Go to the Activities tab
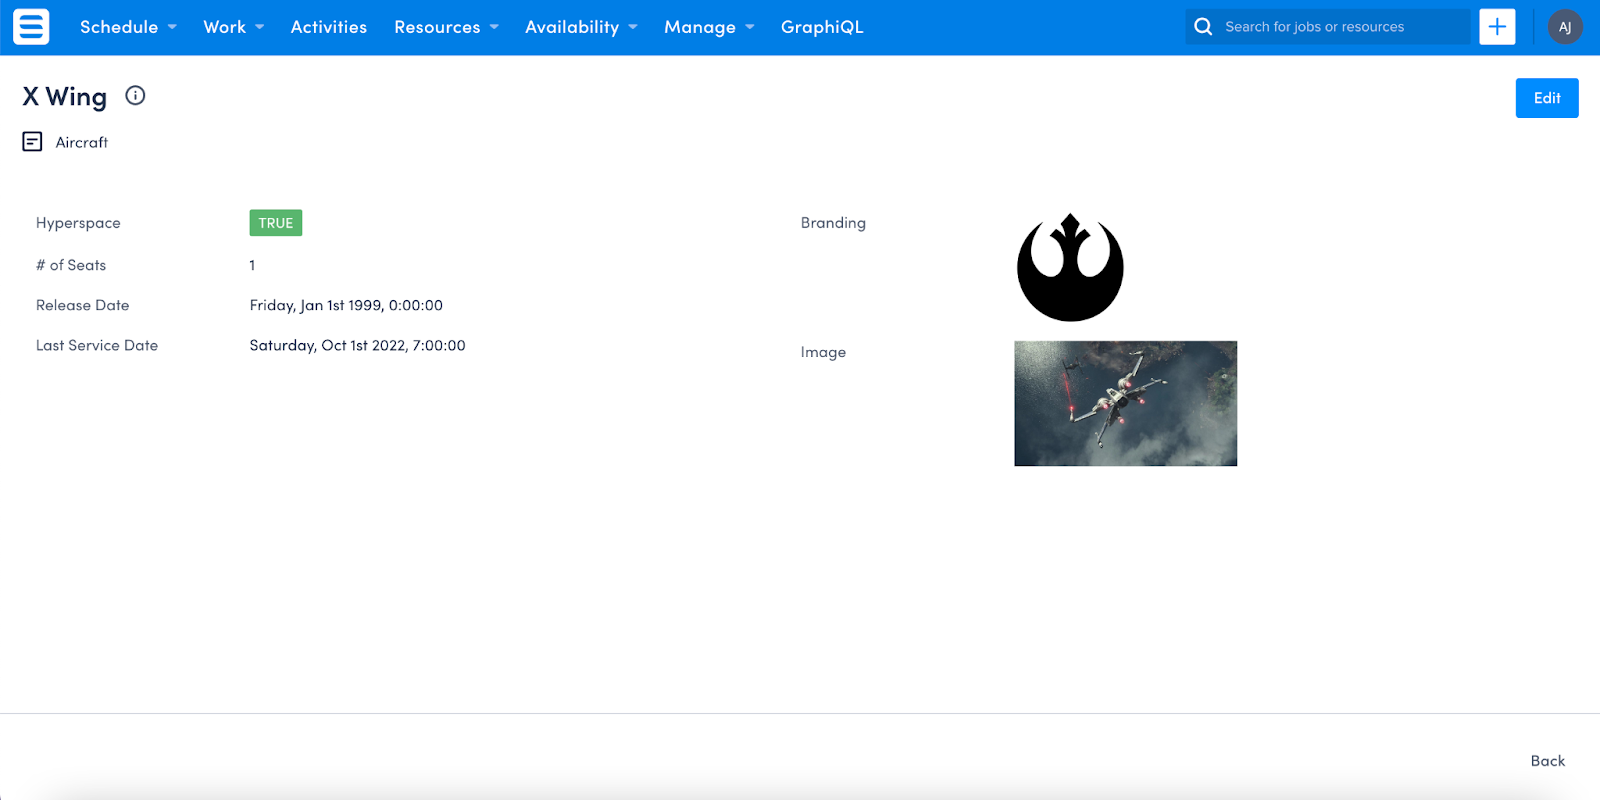This screenshot has width=1600, height=800. coord(329,27)
